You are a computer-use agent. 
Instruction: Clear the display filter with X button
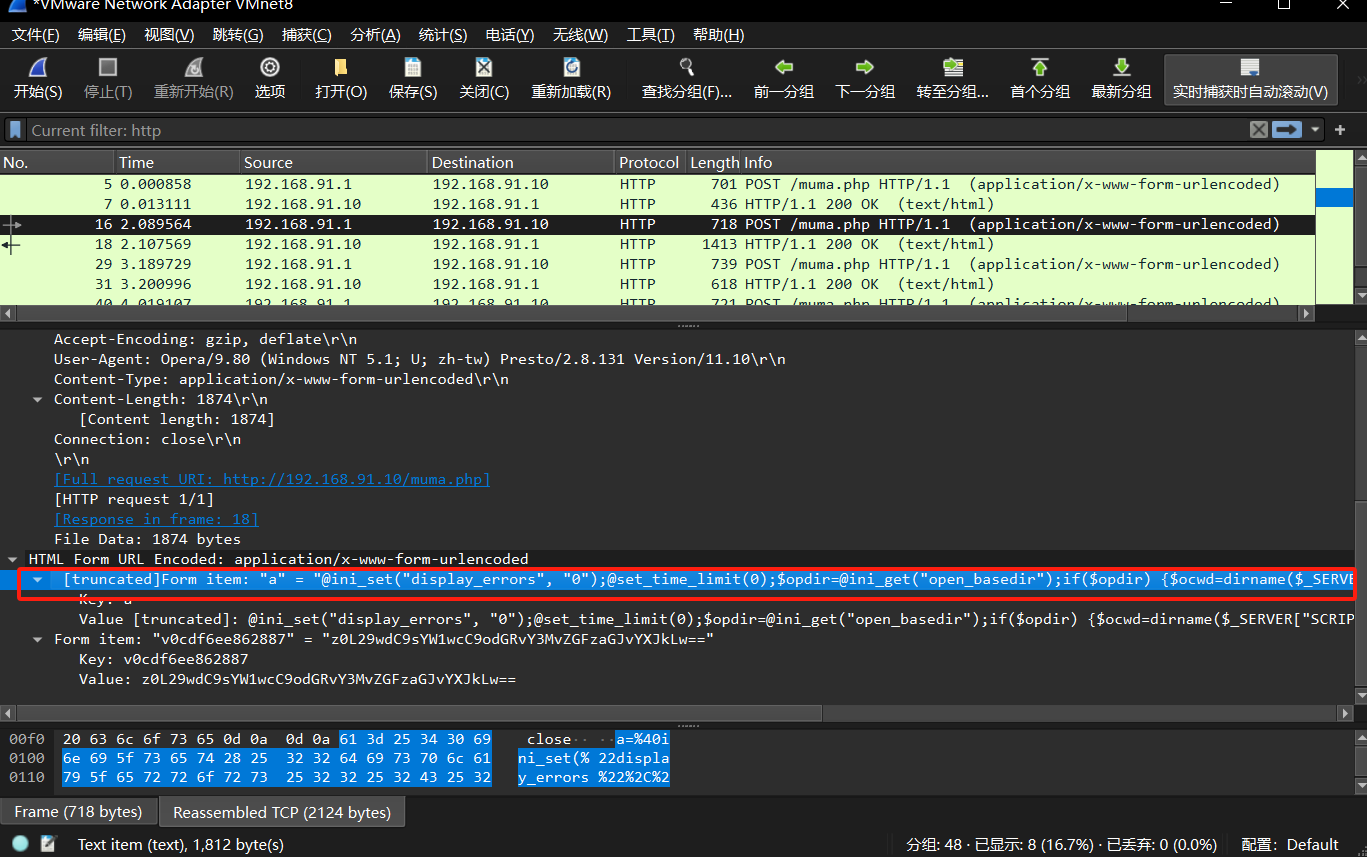1259,130
